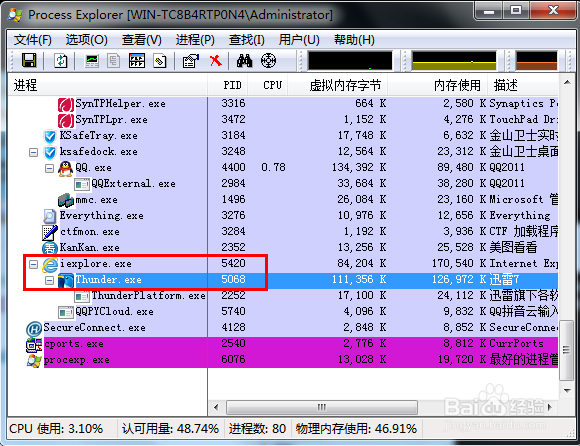Sort by the 内存使用 column header
580x446 pixels.
[438, 85]
